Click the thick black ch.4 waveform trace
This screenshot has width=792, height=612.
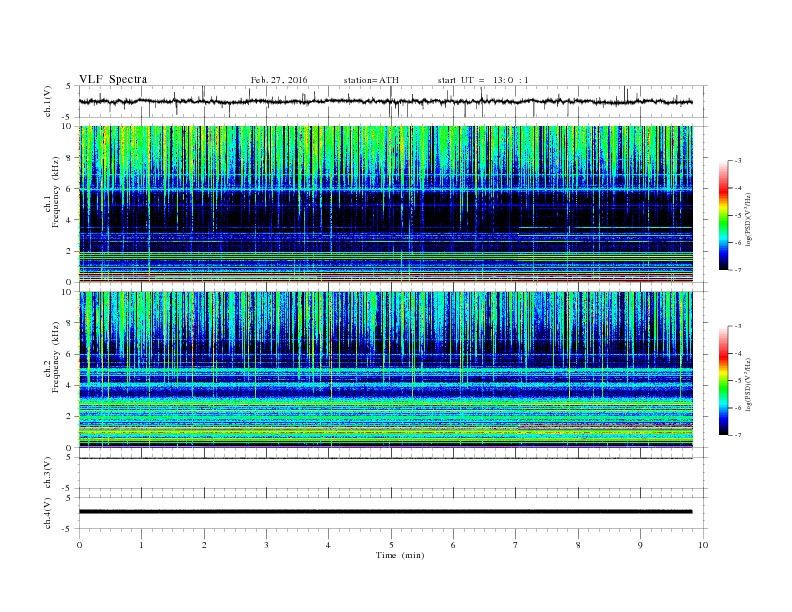coord(386,512)
